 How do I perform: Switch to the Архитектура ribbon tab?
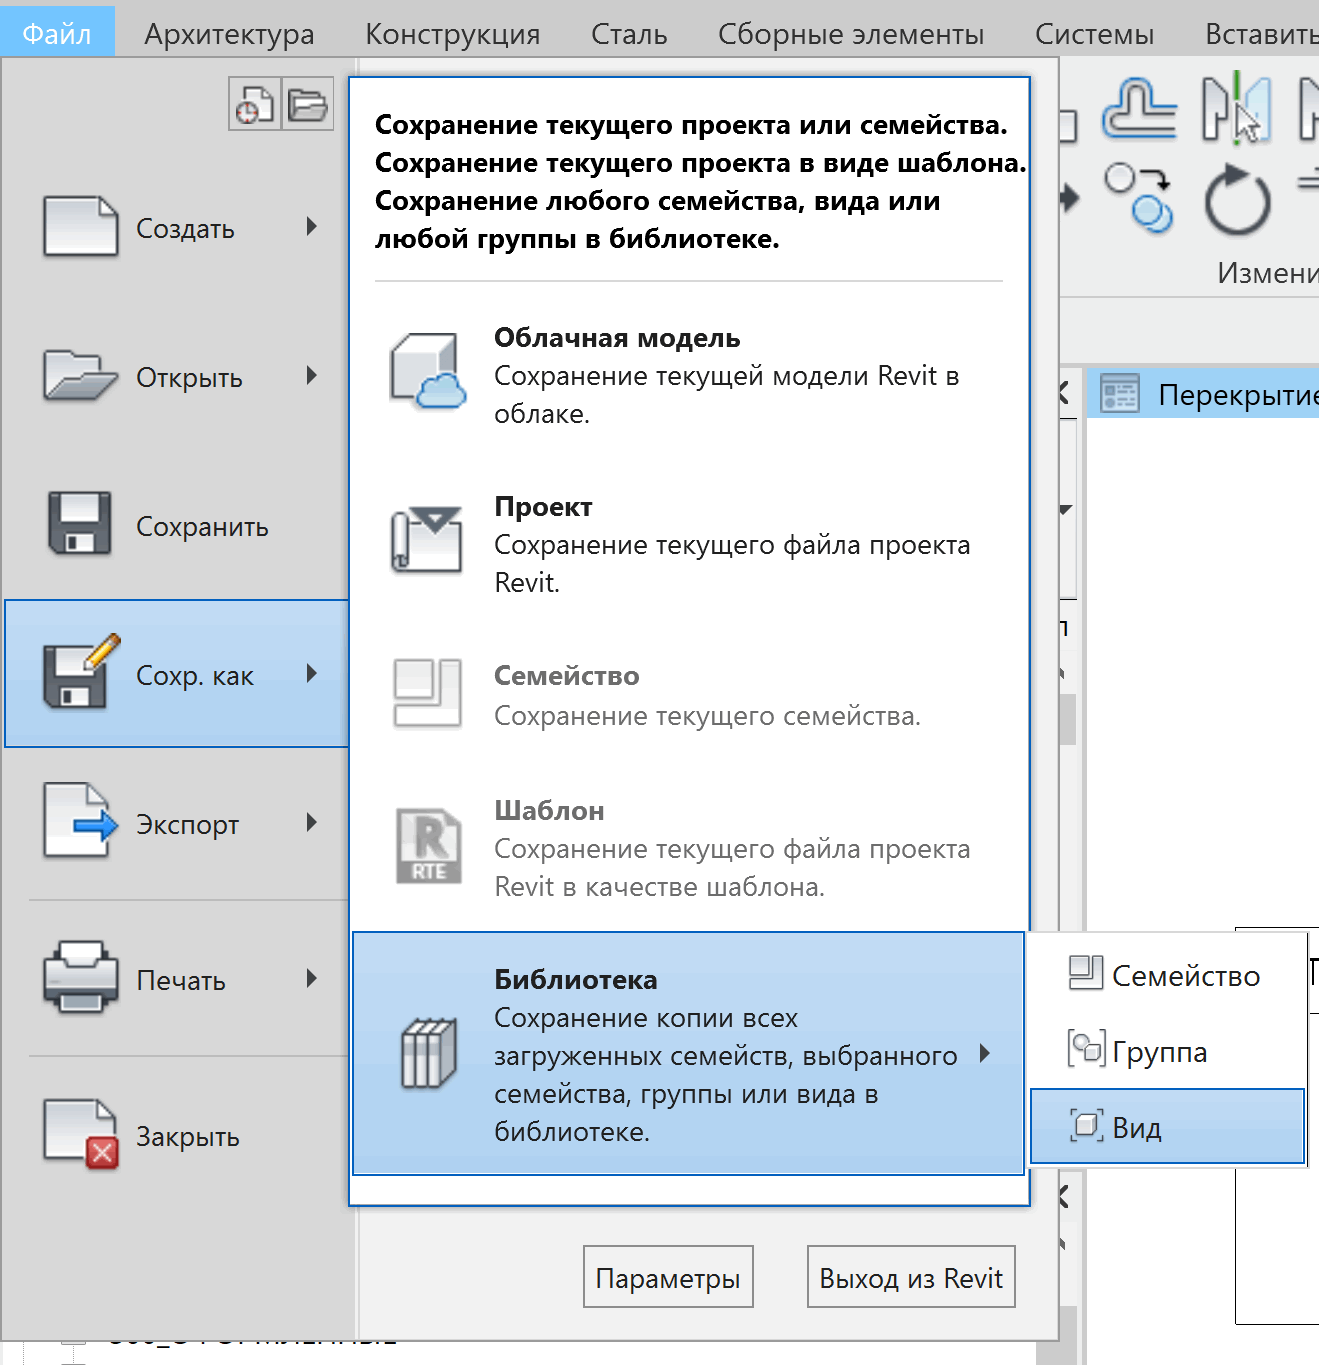coord(229,33)
